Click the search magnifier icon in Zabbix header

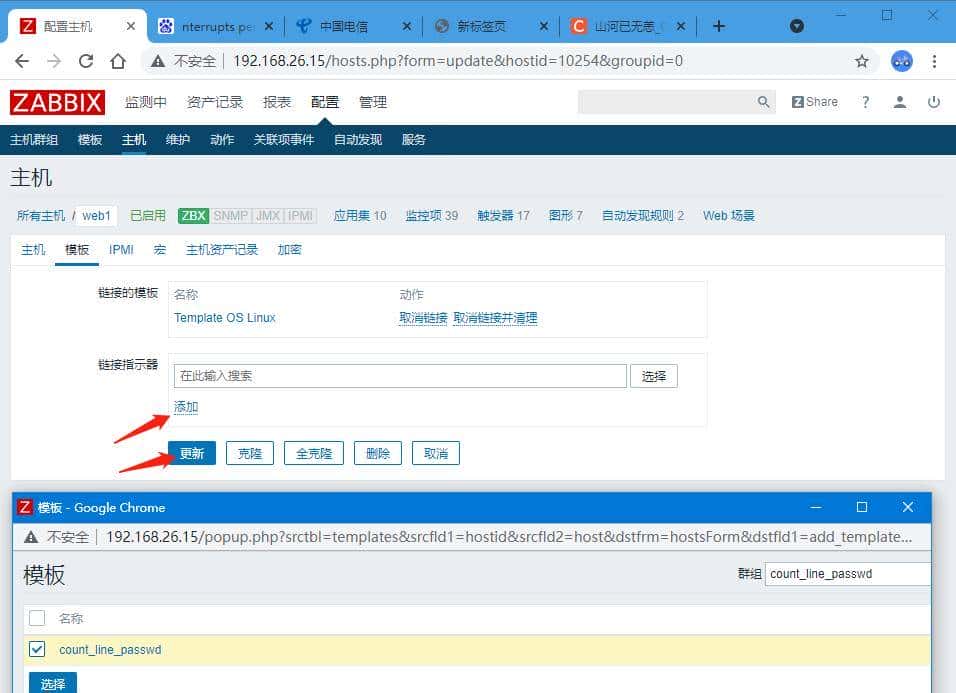point(761,101)
